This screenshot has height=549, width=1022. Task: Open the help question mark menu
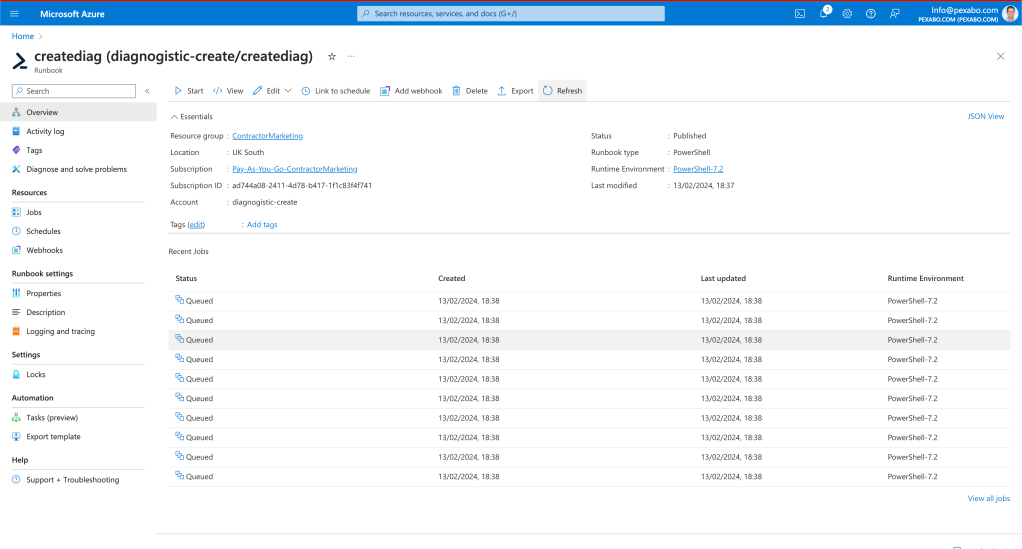(871, 14)
